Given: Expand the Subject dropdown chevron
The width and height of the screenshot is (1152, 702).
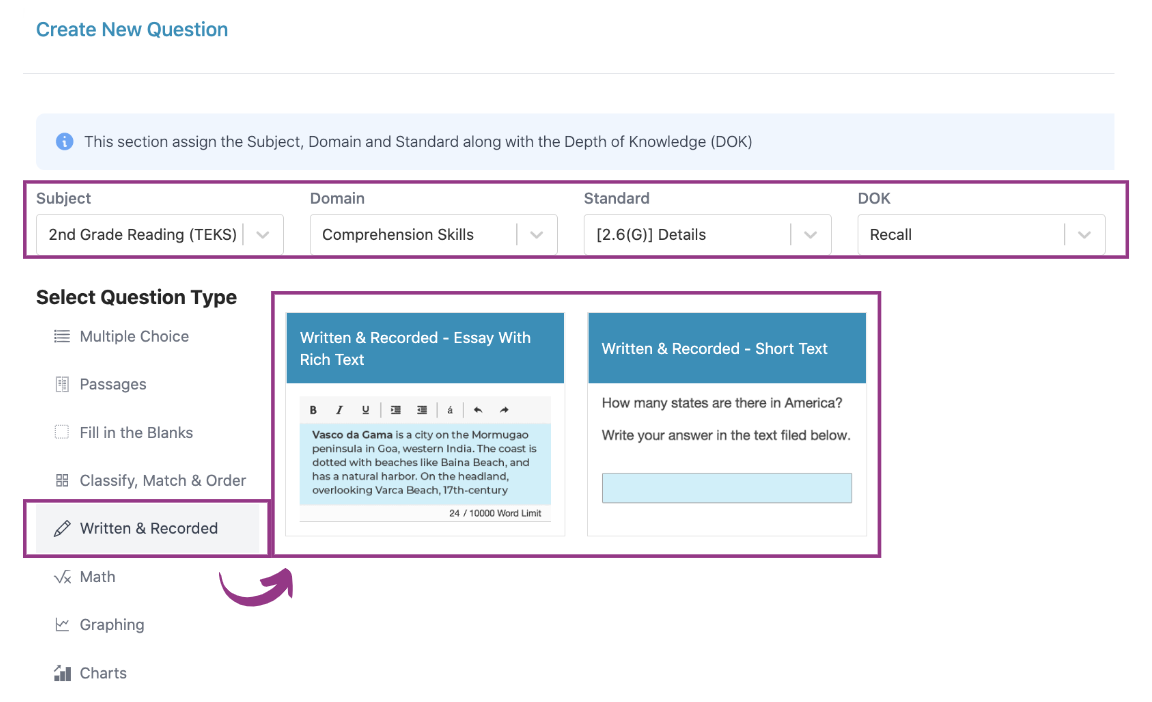Looking at the screenshot, I should (x=262, y=235).
